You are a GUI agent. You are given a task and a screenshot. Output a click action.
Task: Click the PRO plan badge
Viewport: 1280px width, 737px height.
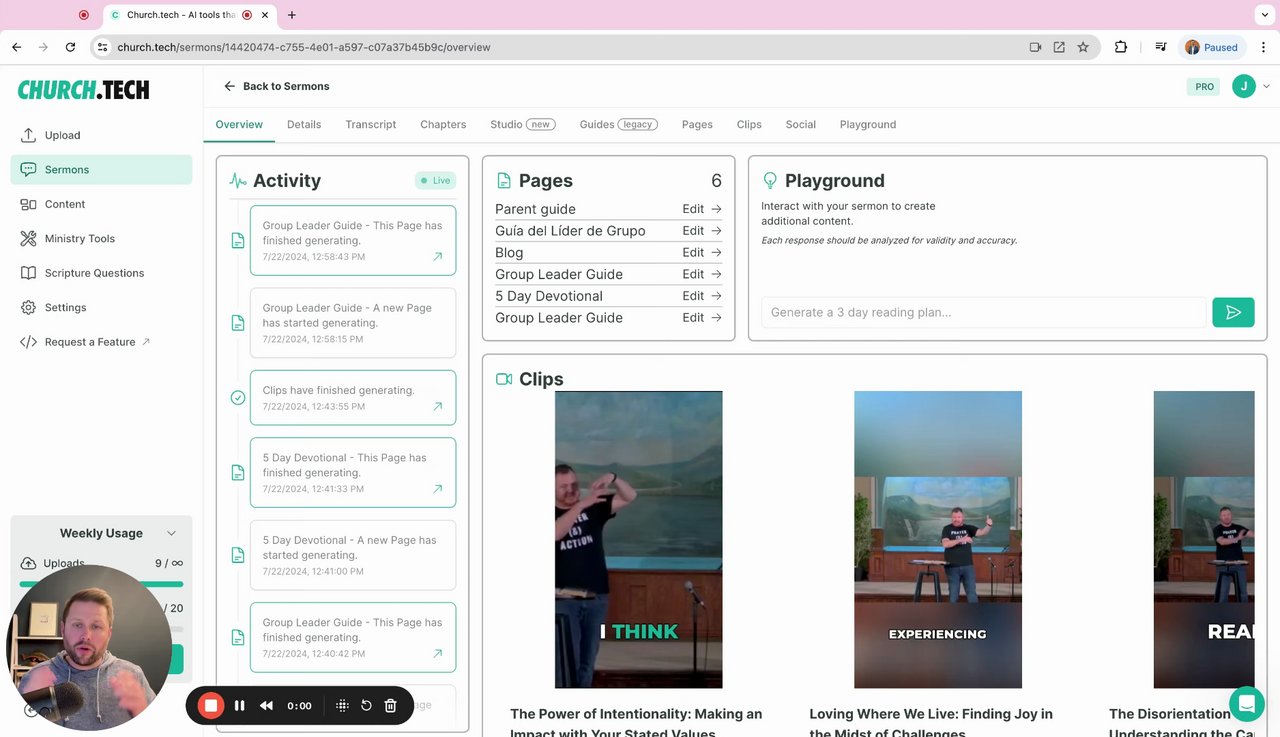[1204, 87]
